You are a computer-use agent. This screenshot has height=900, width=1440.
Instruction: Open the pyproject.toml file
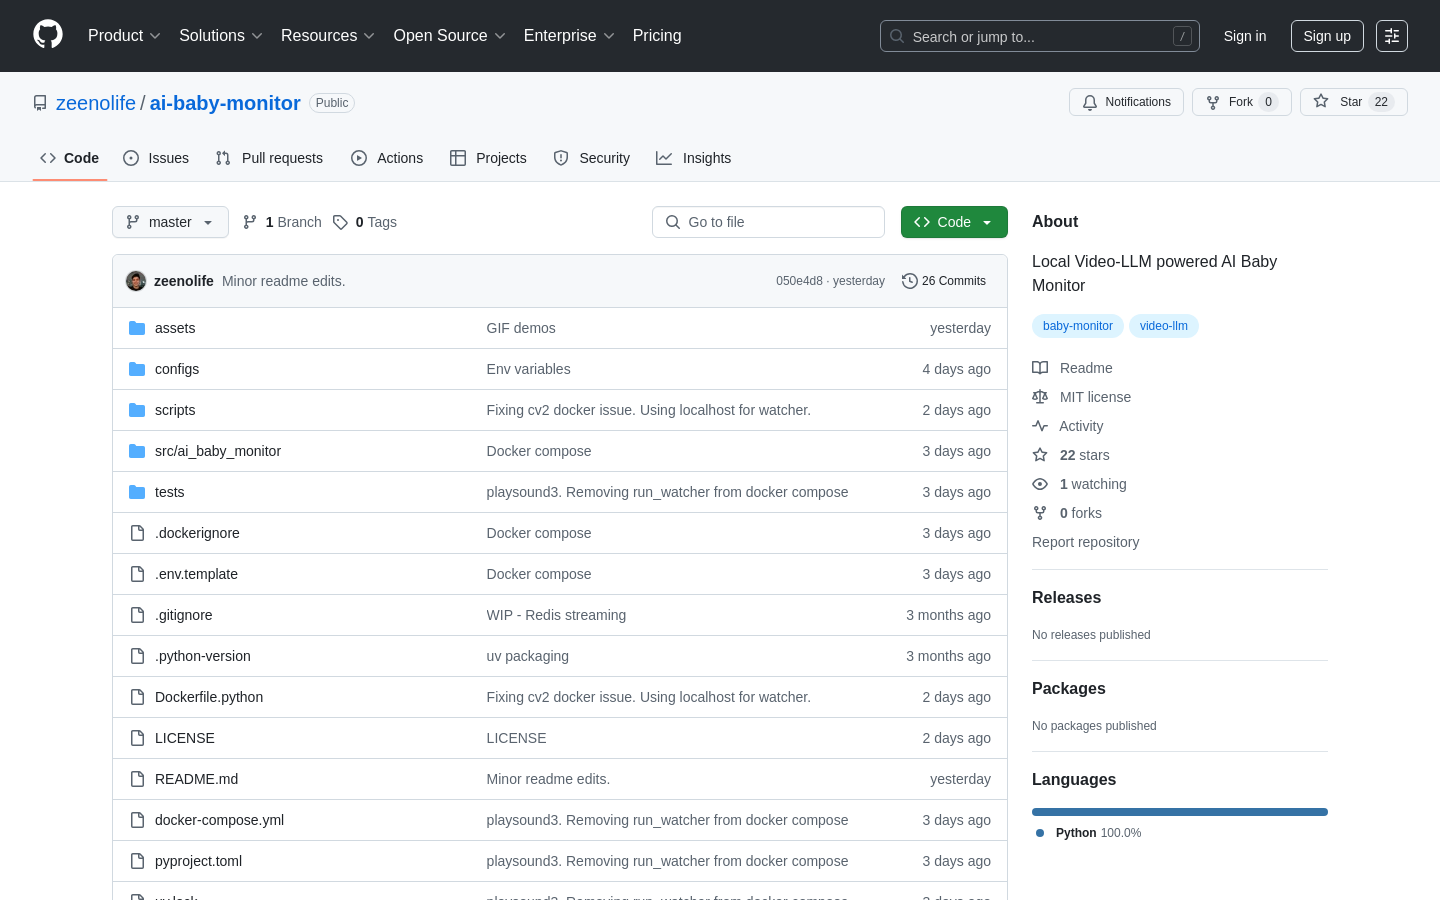tap(198, 861)
